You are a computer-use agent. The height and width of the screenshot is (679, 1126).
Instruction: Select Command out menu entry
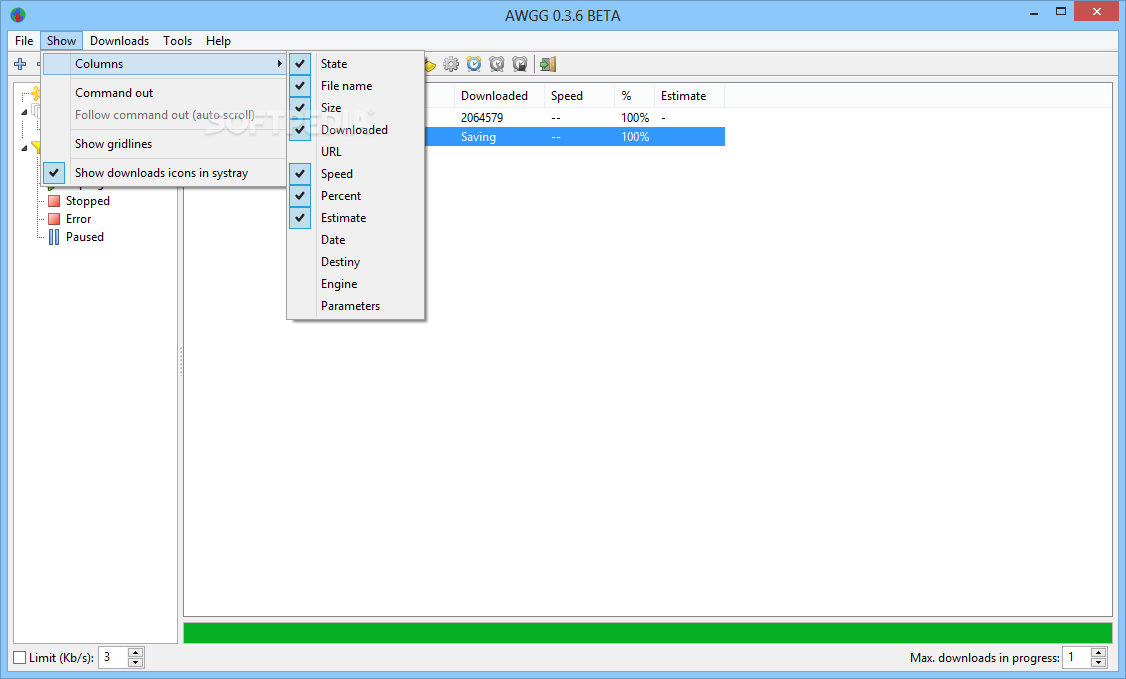click(164, 93)
